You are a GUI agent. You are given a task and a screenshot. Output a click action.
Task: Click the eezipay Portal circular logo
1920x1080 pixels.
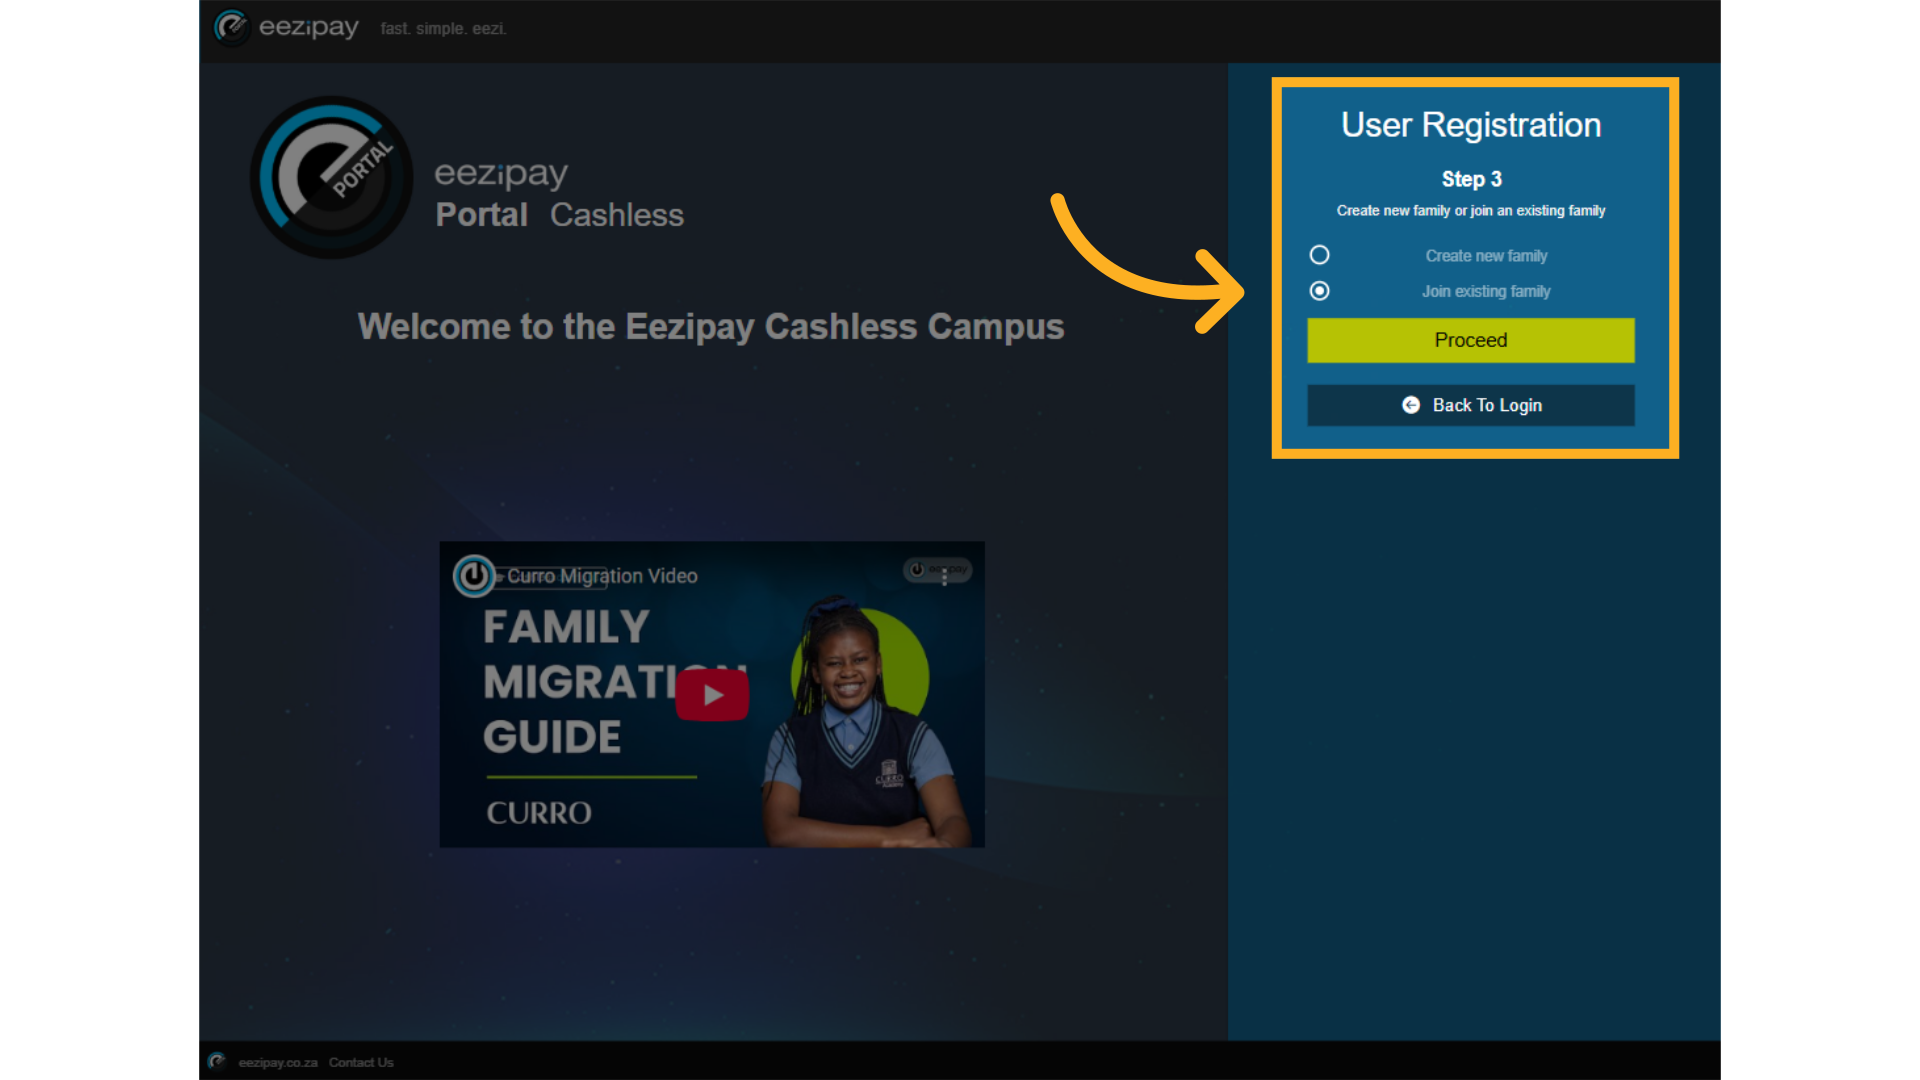[x=331, y=177]
